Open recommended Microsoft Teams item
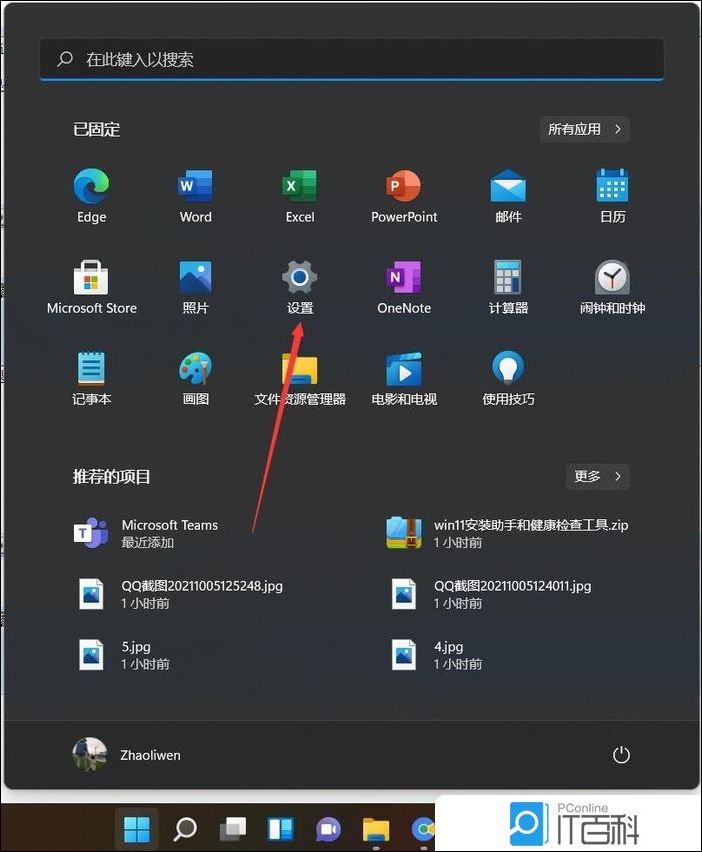Image resolution: width=702 pixels, height=852 pixels. point(147,533)
